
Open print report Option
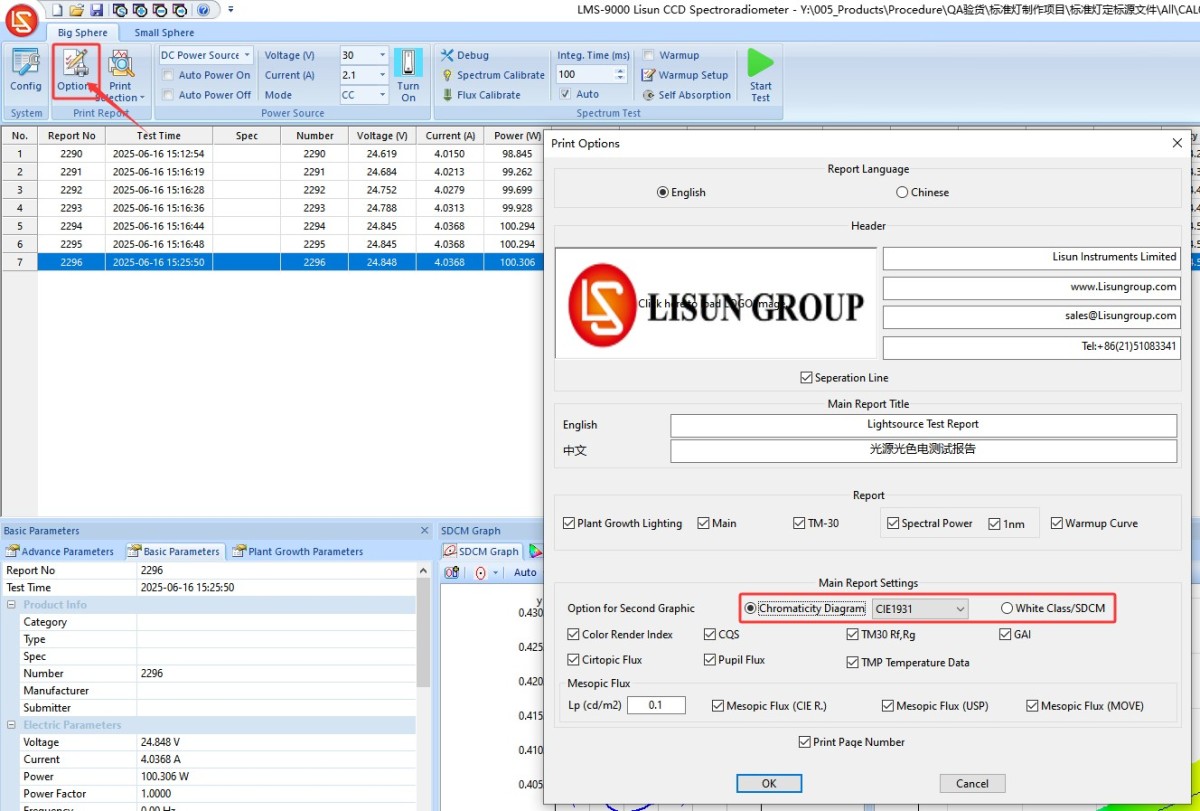click(x=75, y=73)
